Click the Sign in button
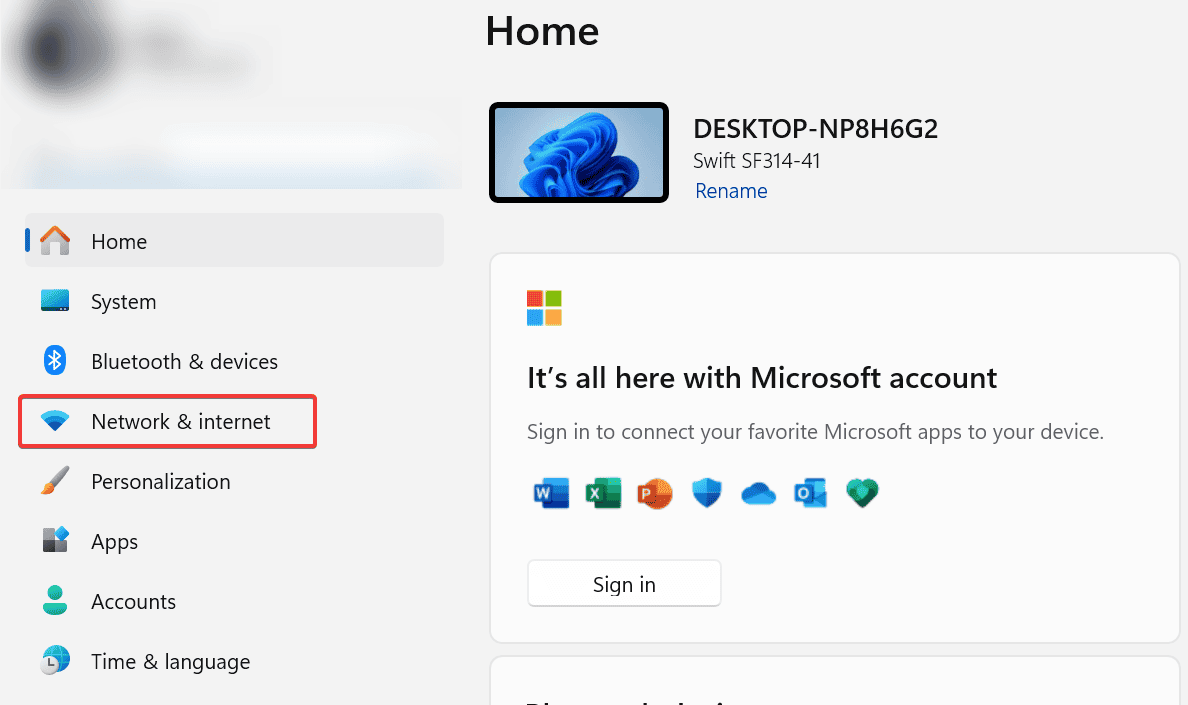 (x=624, y=583)
